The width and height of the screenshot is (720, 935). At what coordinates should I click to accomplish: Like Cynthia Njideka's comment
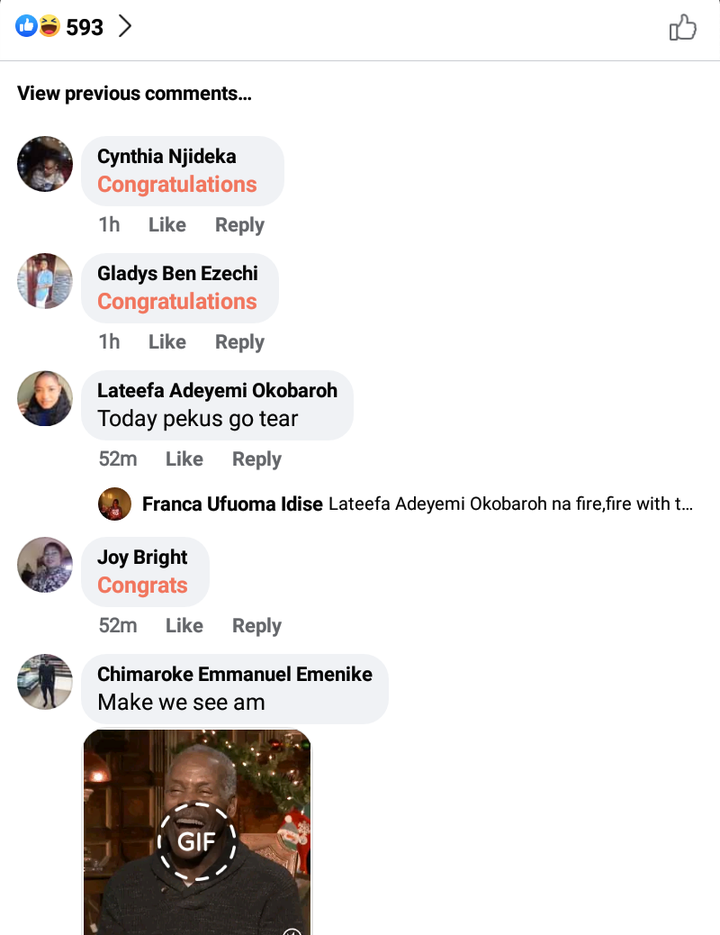click(x=167, y=225)
